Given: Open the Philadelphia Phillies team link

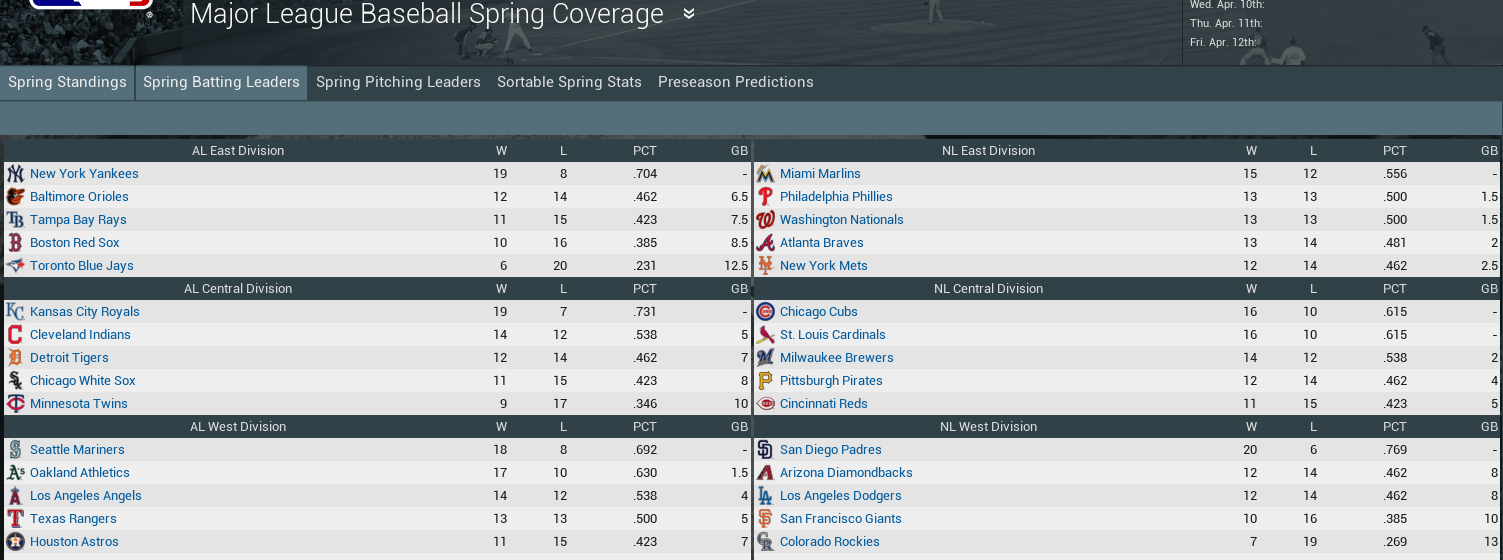Looking at the screenshot, I should pyautogui.click(x=836, y=197).
